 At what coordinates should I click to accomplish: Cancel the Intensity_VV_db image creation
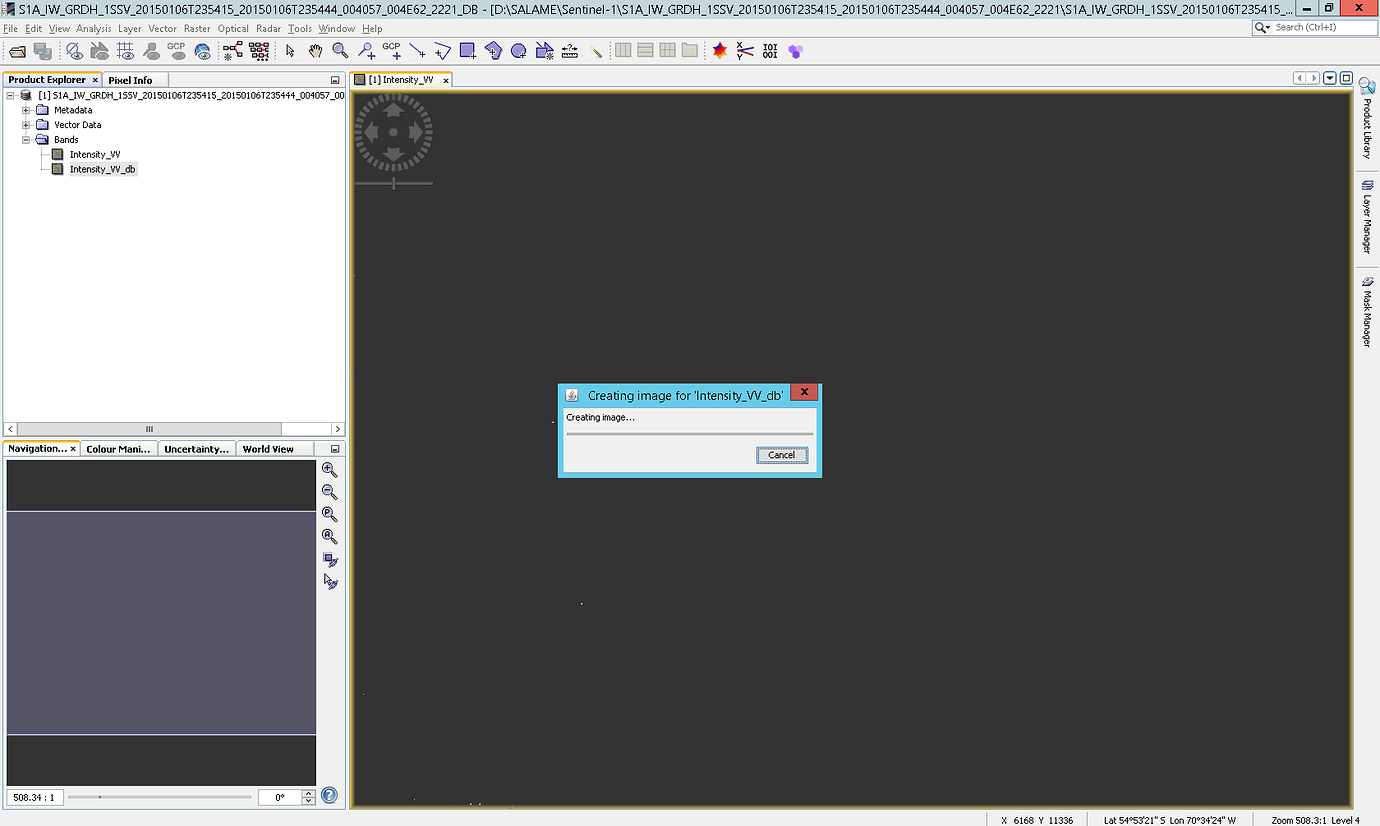[x=781, y=455]
